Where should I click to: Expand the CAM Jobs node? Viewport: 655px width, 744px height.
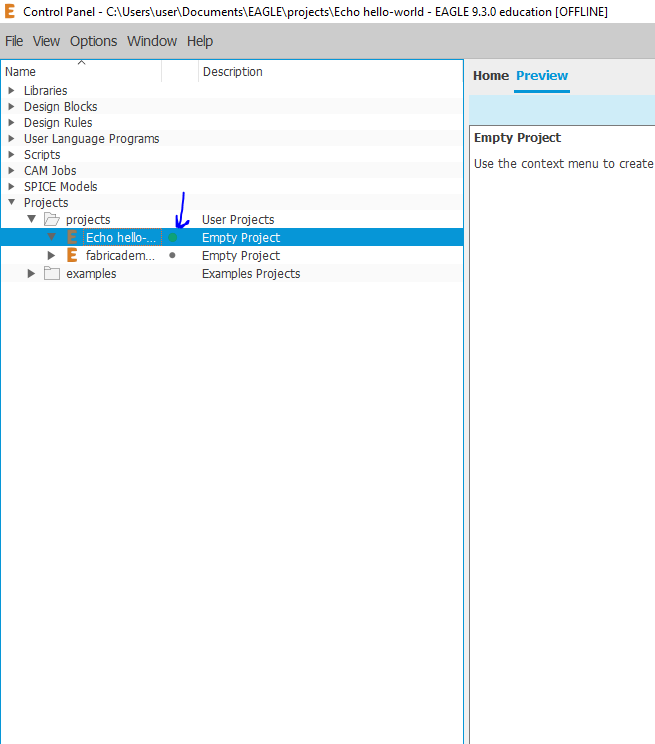point(11,170)
